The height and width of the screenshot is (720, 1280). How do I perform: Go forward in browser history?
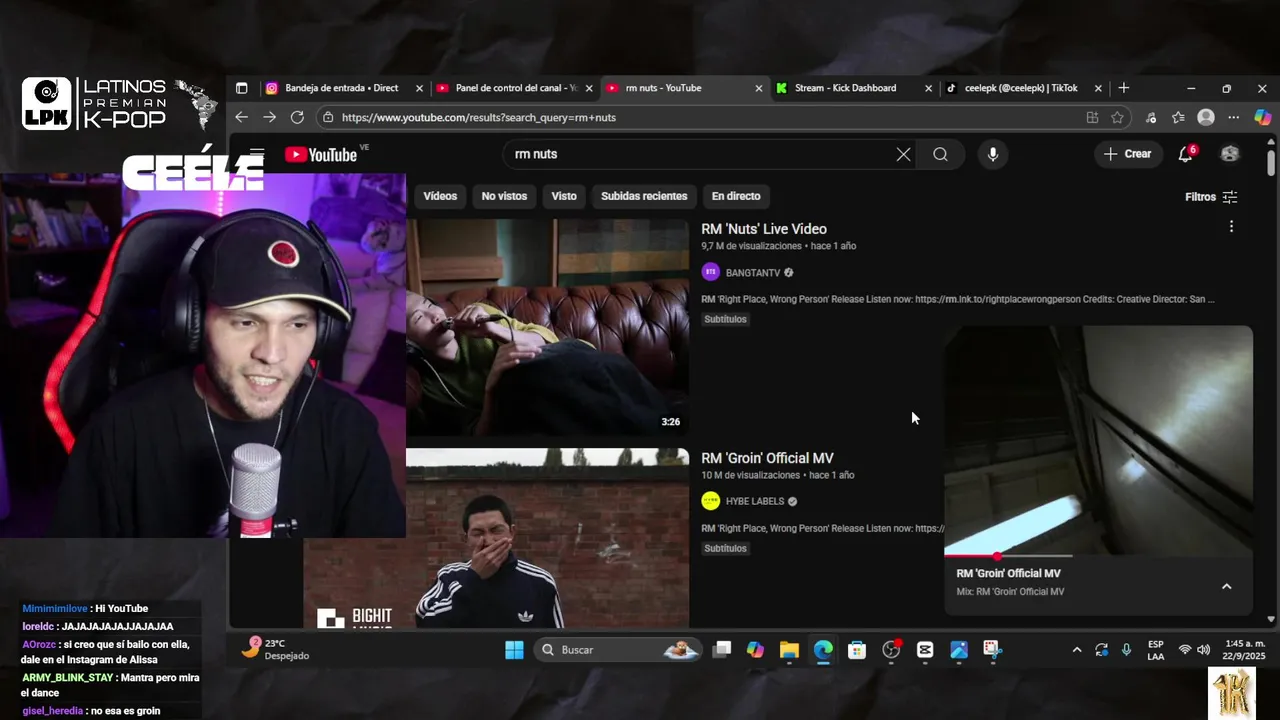click(269, 117)
